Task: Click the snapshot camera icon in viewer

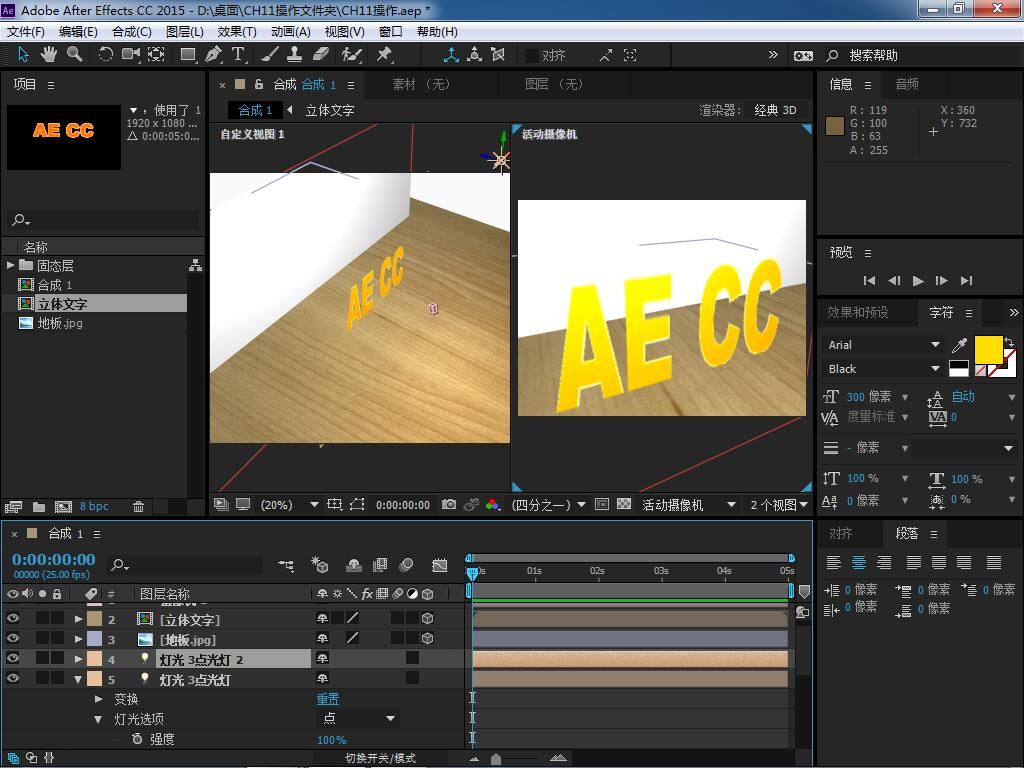Action: pos(449,504)
